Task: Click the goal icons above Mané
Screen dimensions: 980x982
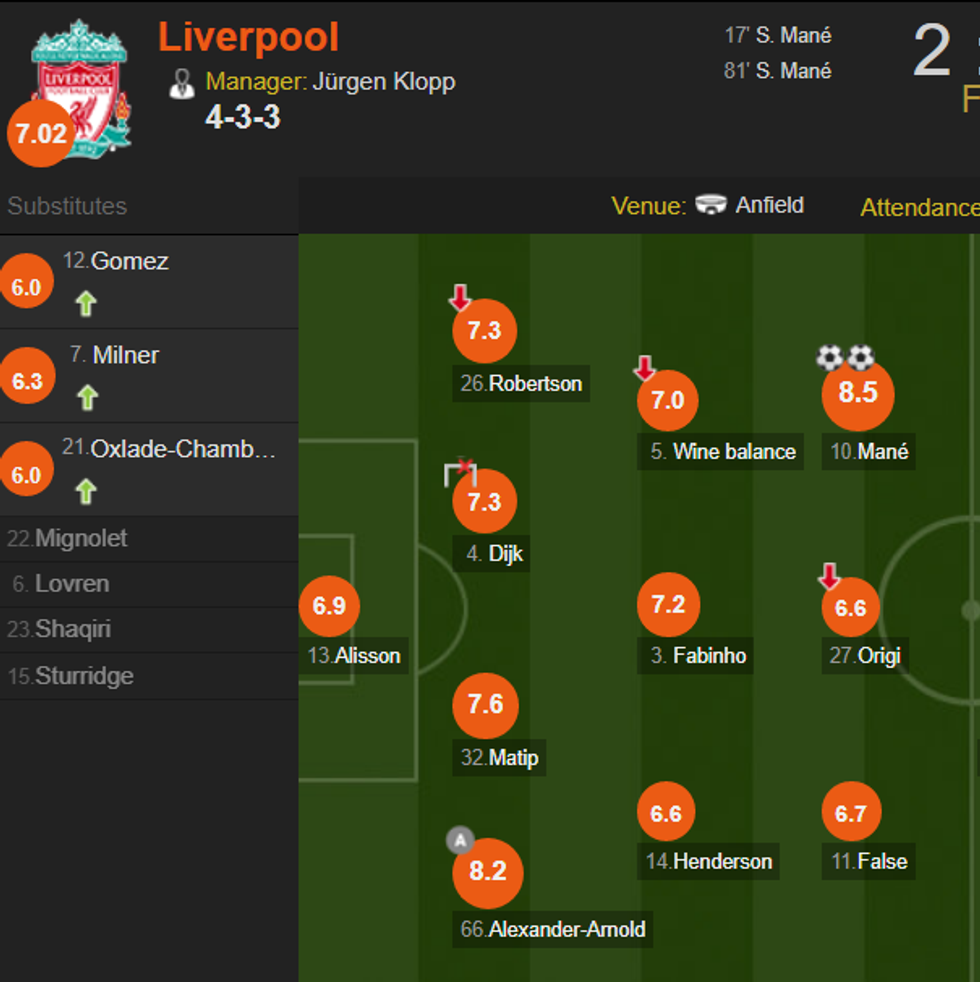Action: [x=845, y=357]
